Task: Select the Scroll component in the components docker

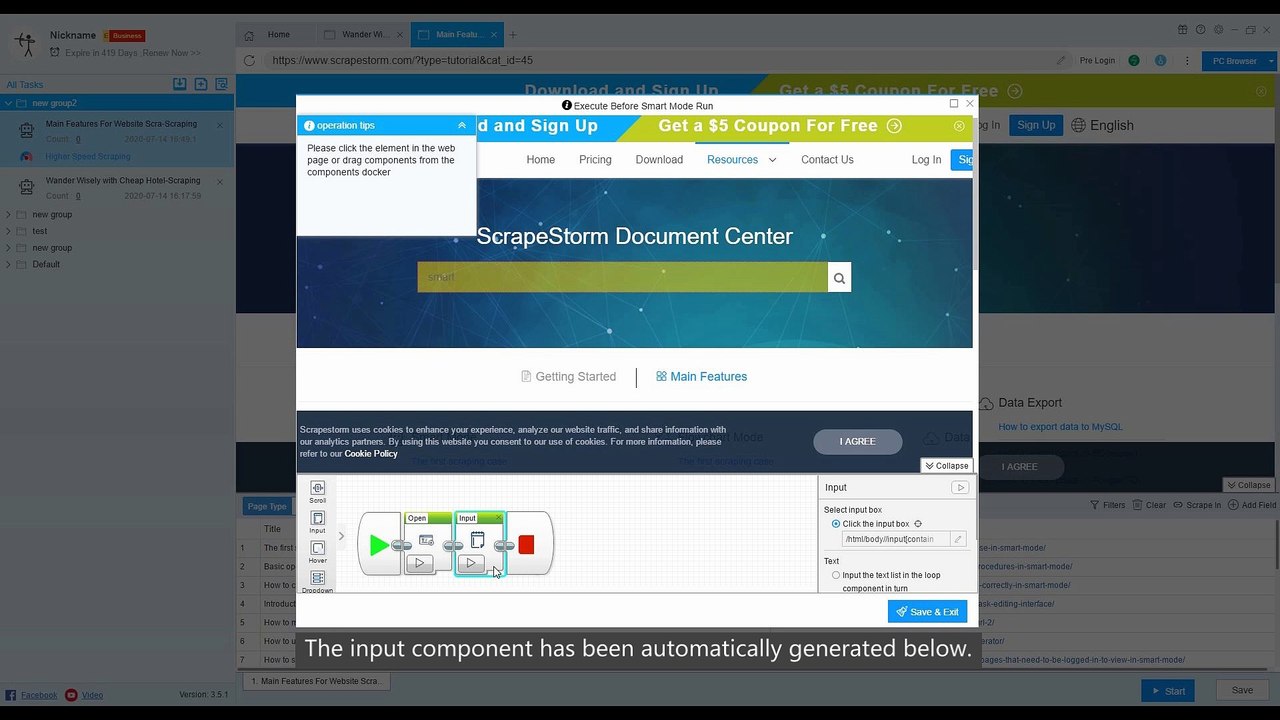Action: point(317,491)
